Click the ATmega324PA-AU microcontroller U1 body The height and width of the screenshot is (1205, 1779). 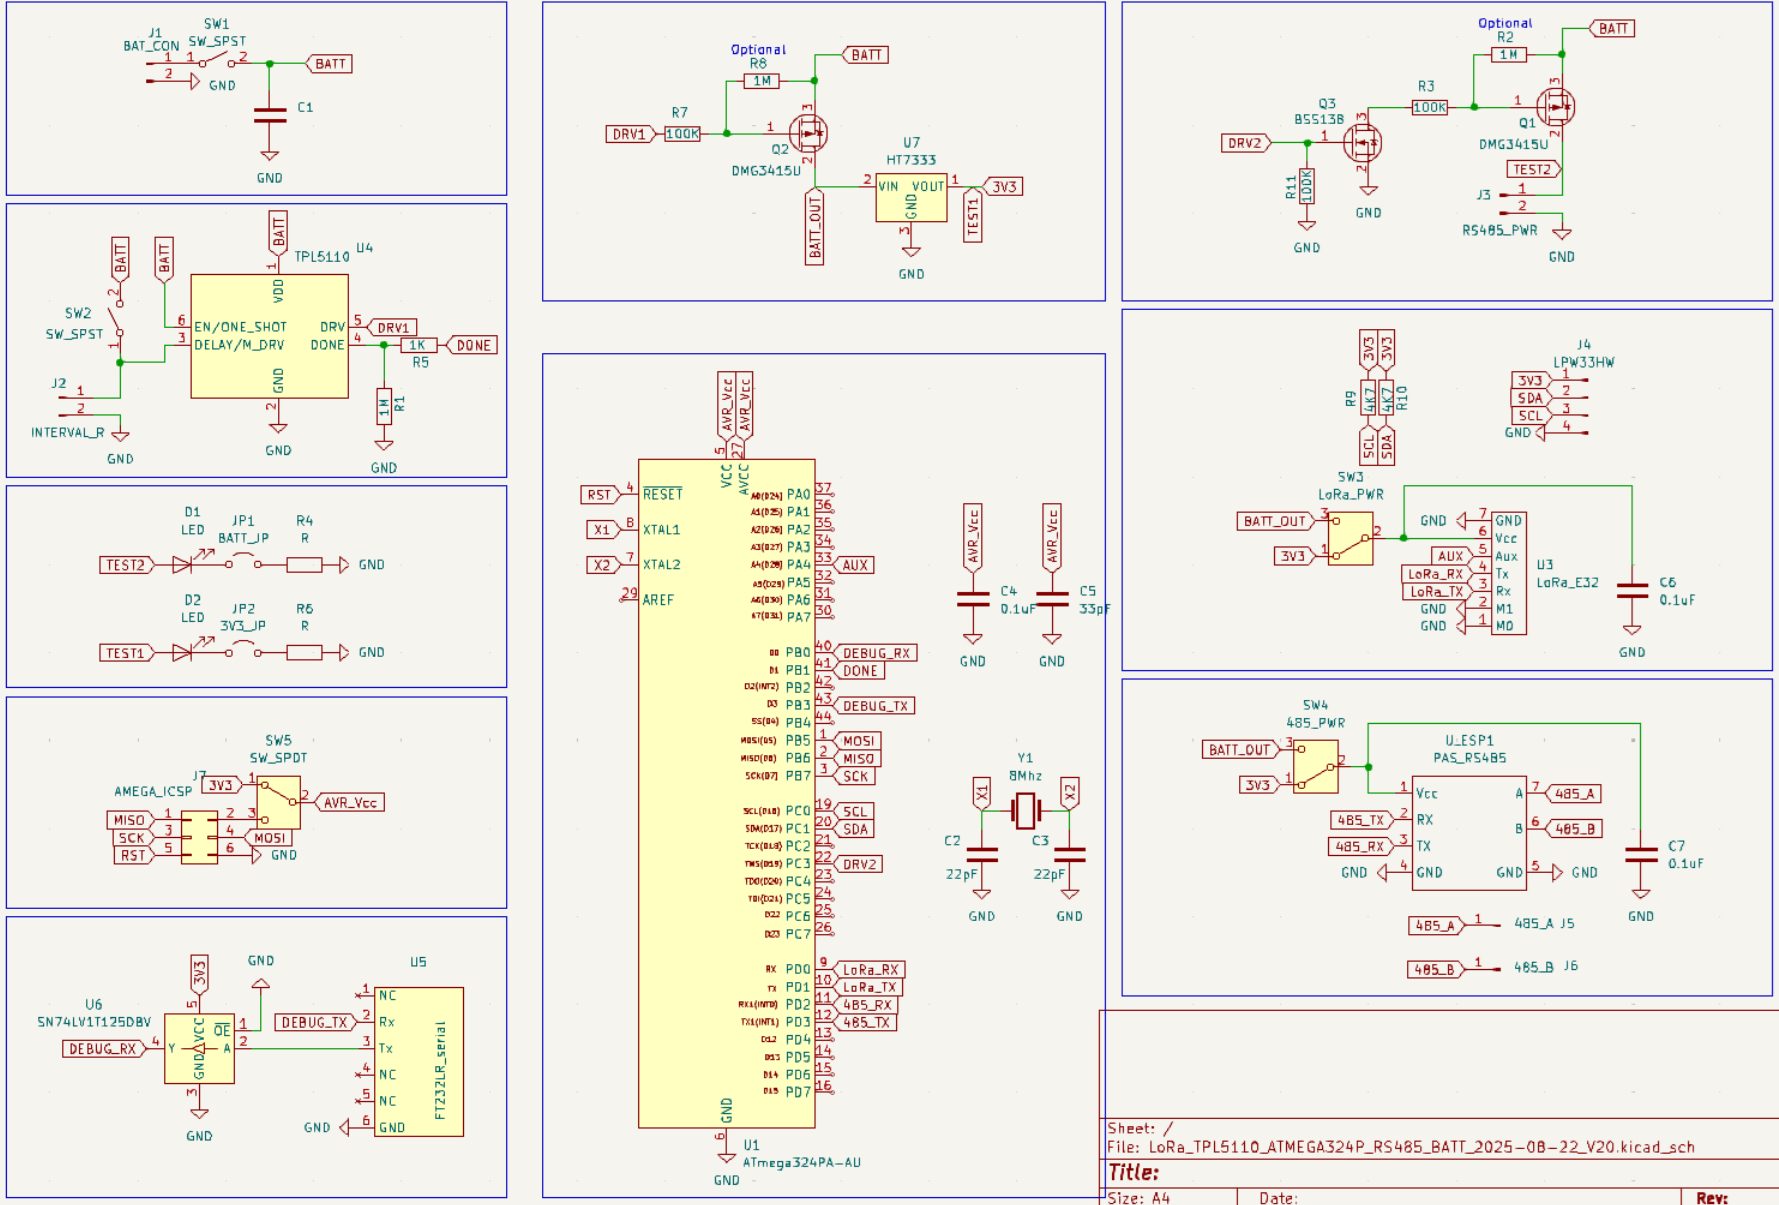click(x=726, y=792)
